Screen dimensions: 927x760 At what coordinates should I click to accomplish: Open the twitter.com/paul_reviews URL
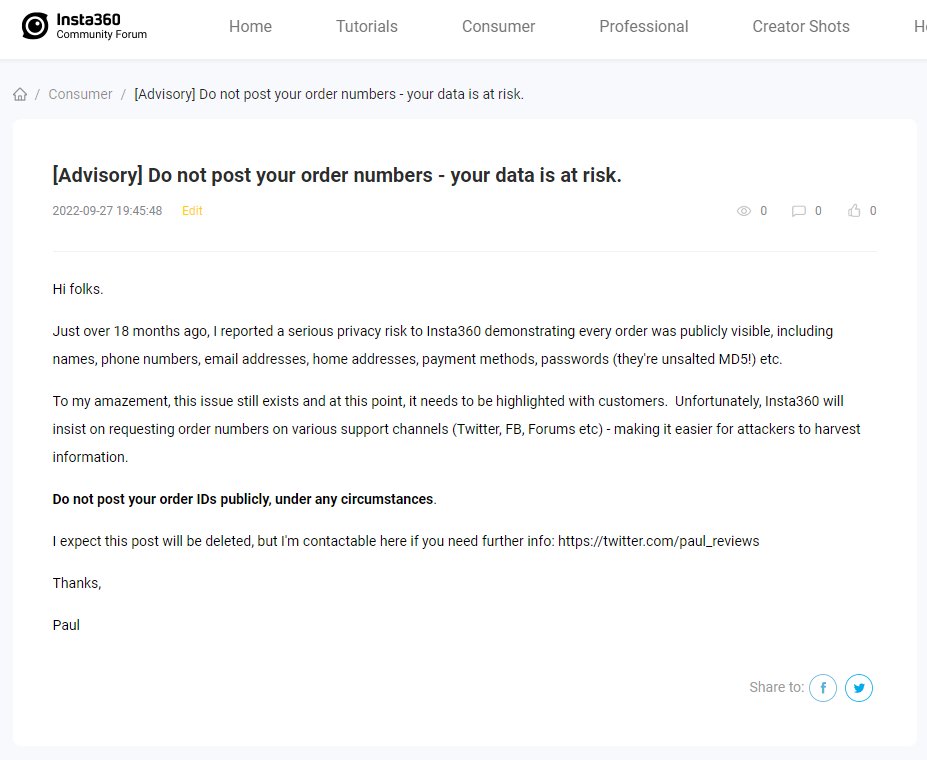click(659, 541)
